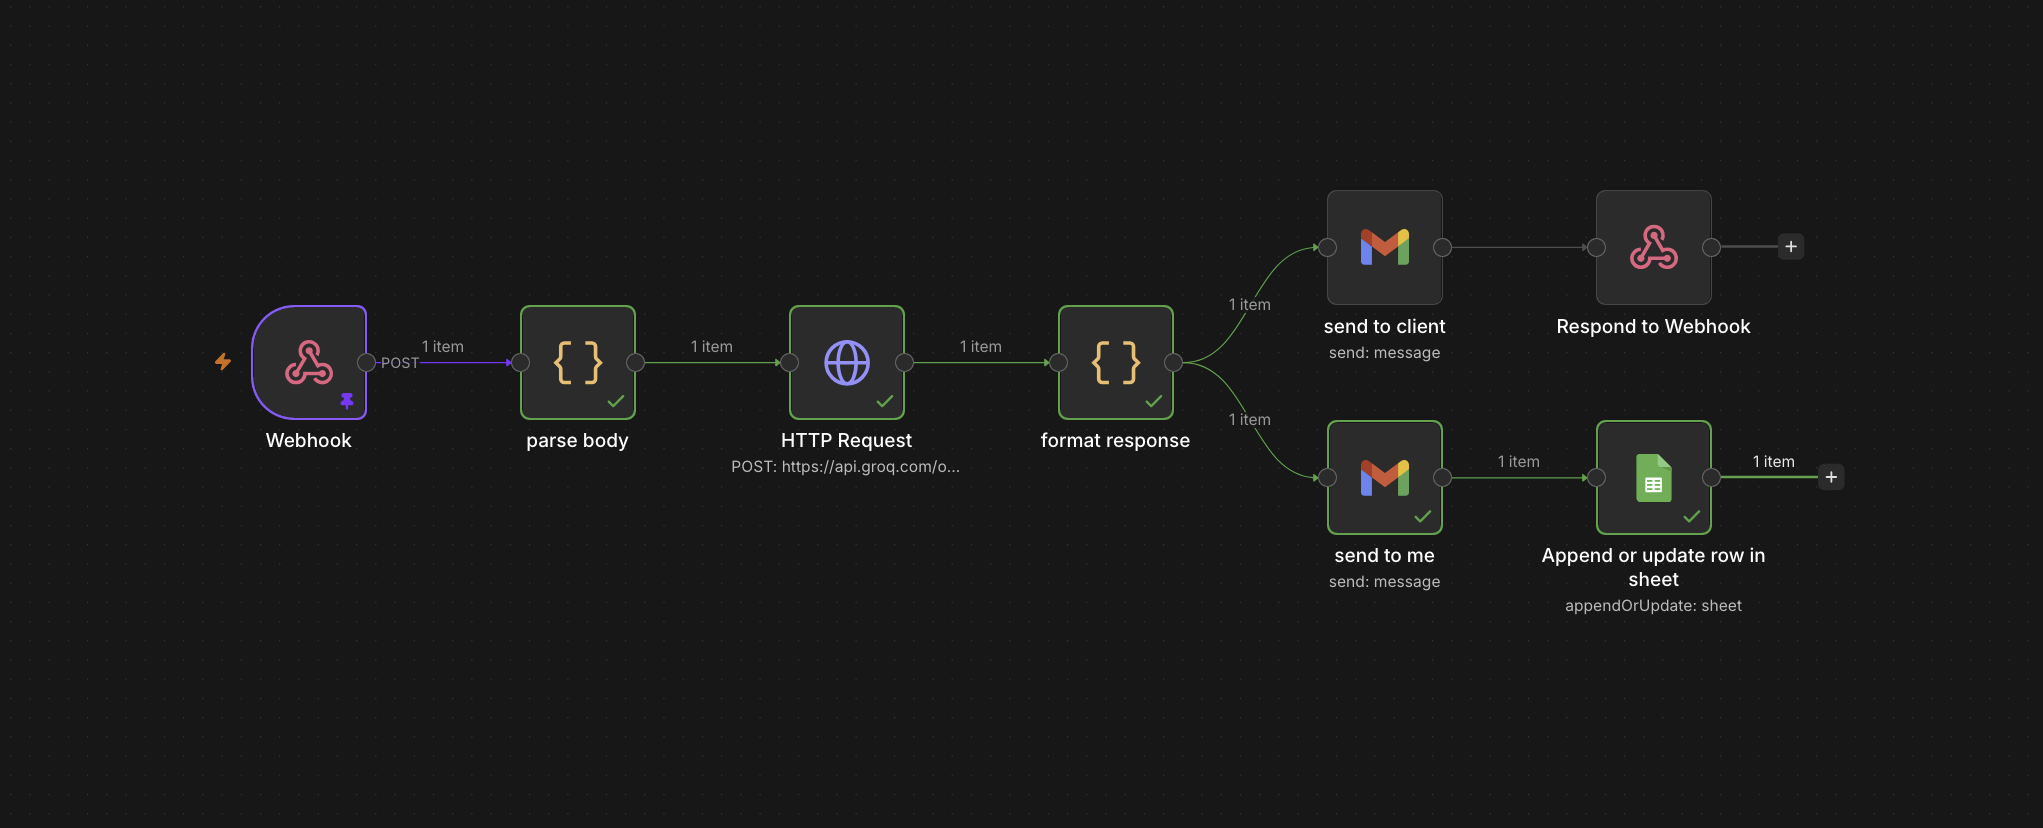
Task: Click the 'Append or update row in sheet' label
Action: pyautogui.click(x=1654, y=567)
